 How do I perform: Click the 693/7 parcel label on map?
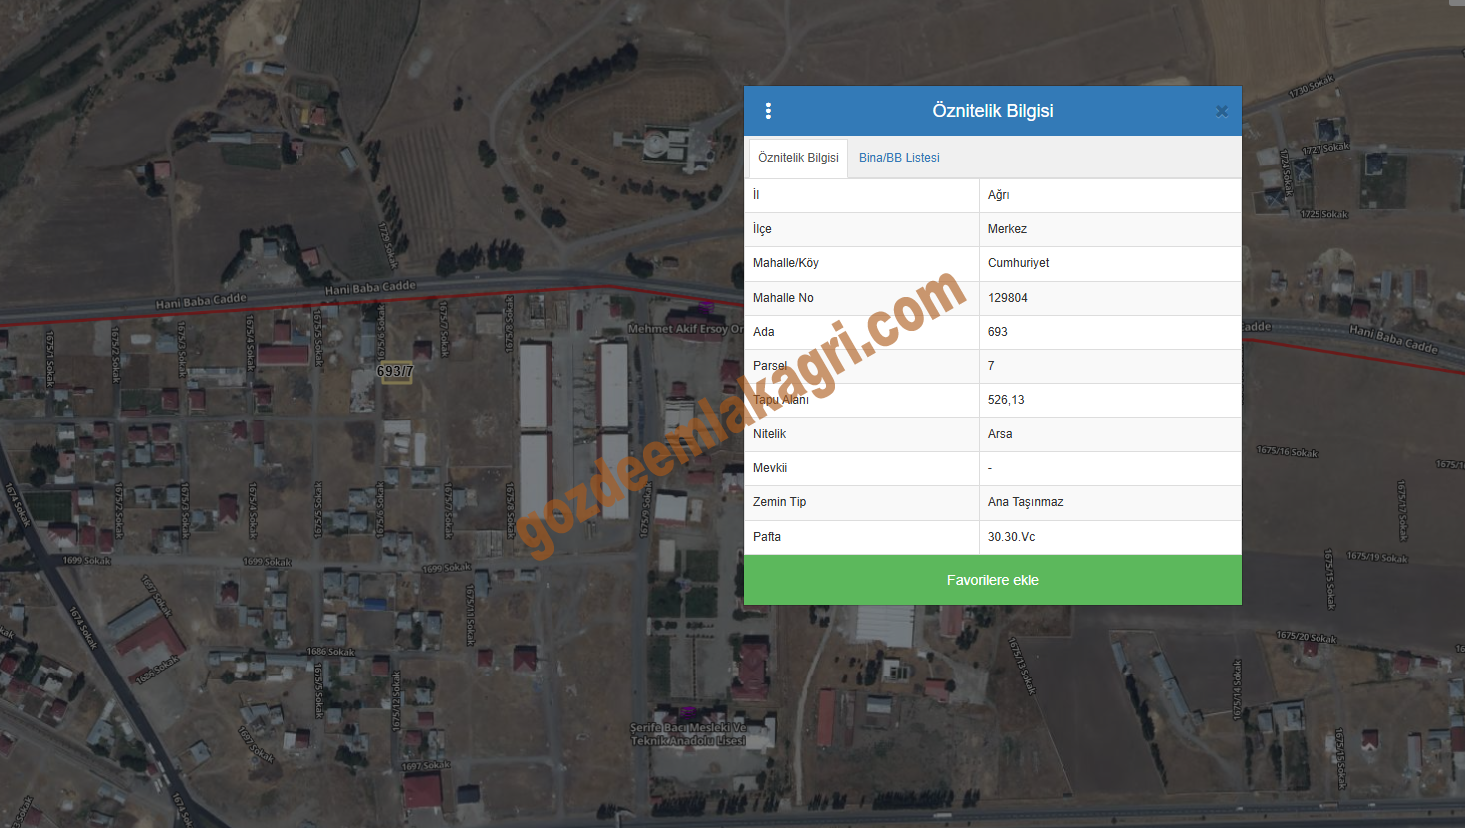[x=395, y=371]
